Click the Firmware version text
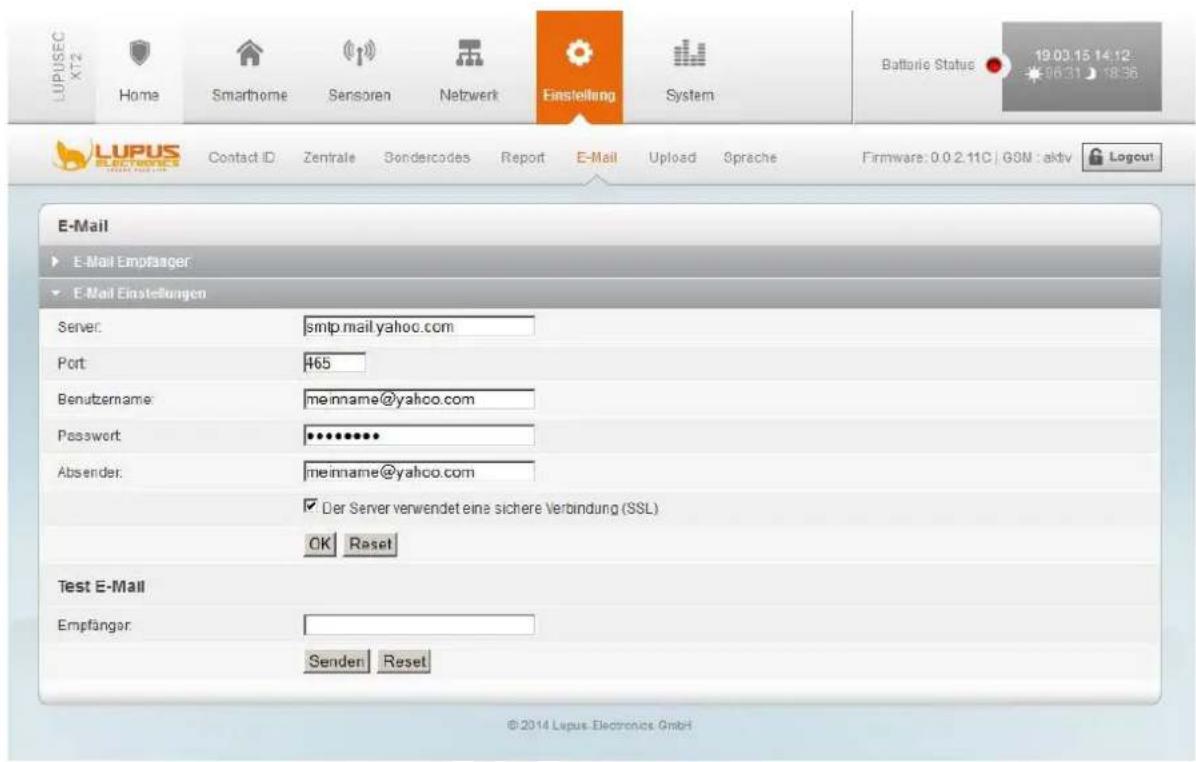The width and height of the screenshot is (1196, 762). (x=927, y=158)
